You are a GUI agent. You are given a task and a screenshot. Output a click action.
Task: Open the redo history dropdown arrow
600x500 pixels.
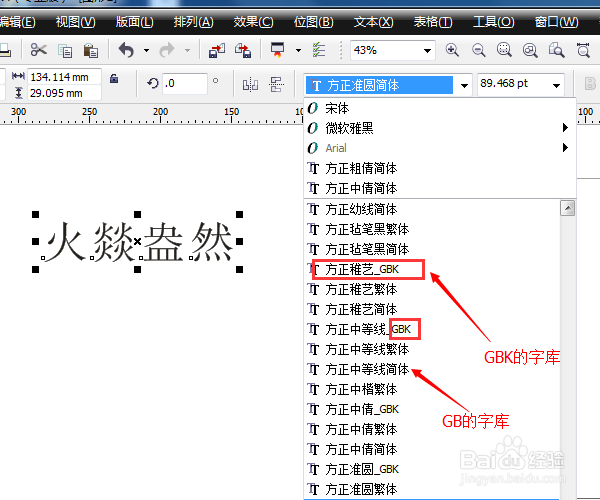[x=187, y=50]
